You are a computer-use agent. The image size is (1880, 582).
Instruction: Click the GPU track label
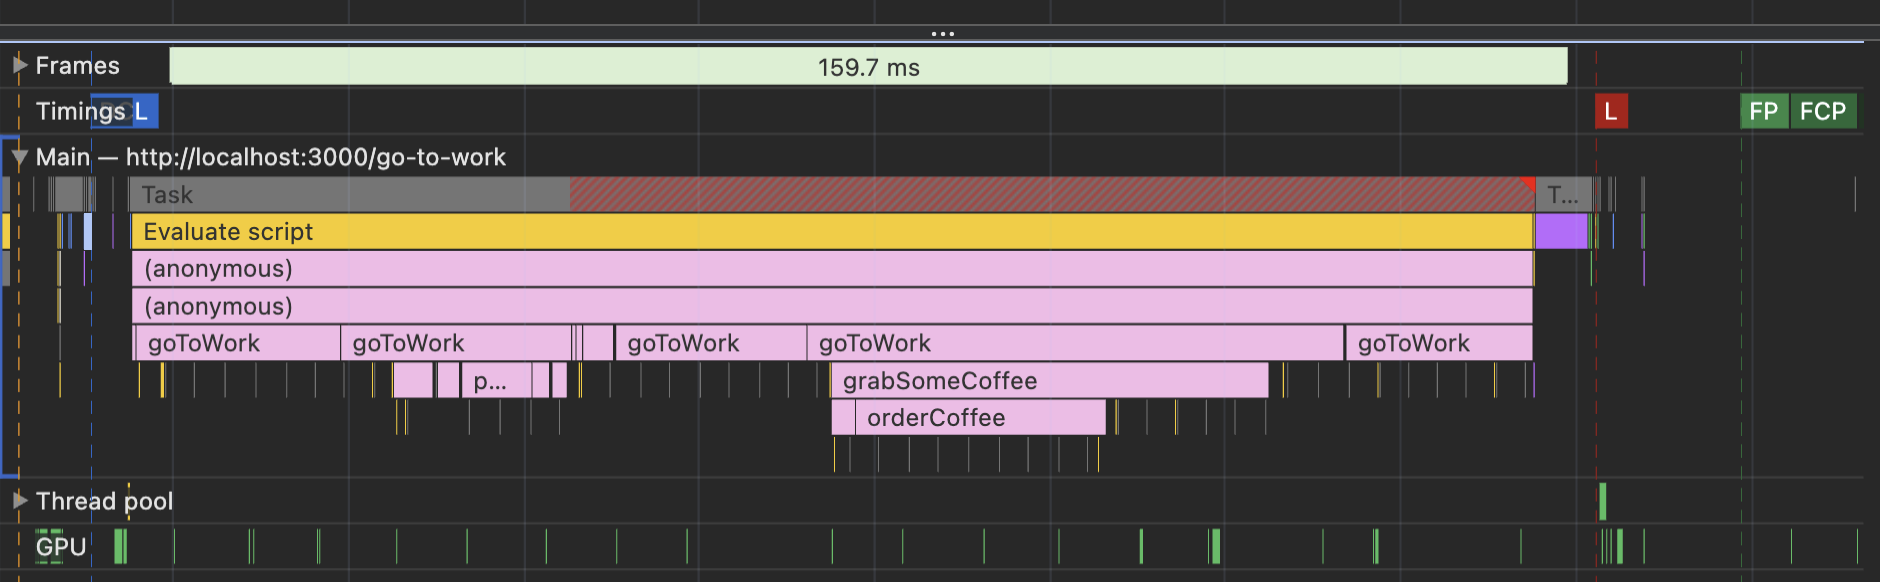(60, 547)
